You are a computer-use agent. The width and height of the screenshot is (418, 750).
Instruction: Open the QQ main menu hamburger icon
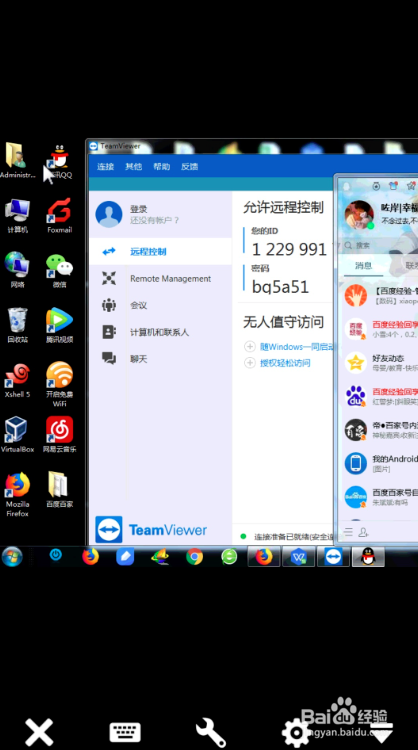click(x=349, y=532)
